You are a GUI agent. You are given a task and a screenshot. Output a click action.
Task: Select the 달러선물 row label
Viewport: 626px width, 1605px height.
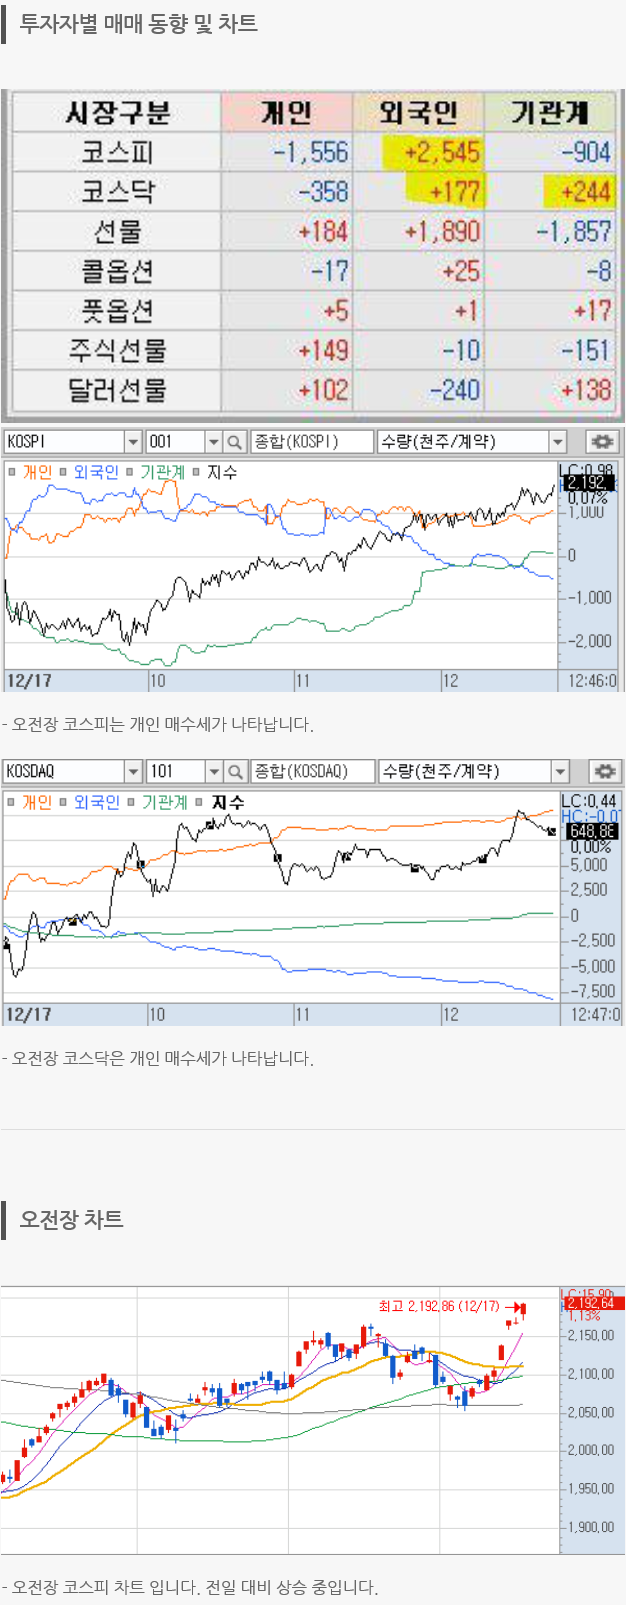click(x=117, y=389)
